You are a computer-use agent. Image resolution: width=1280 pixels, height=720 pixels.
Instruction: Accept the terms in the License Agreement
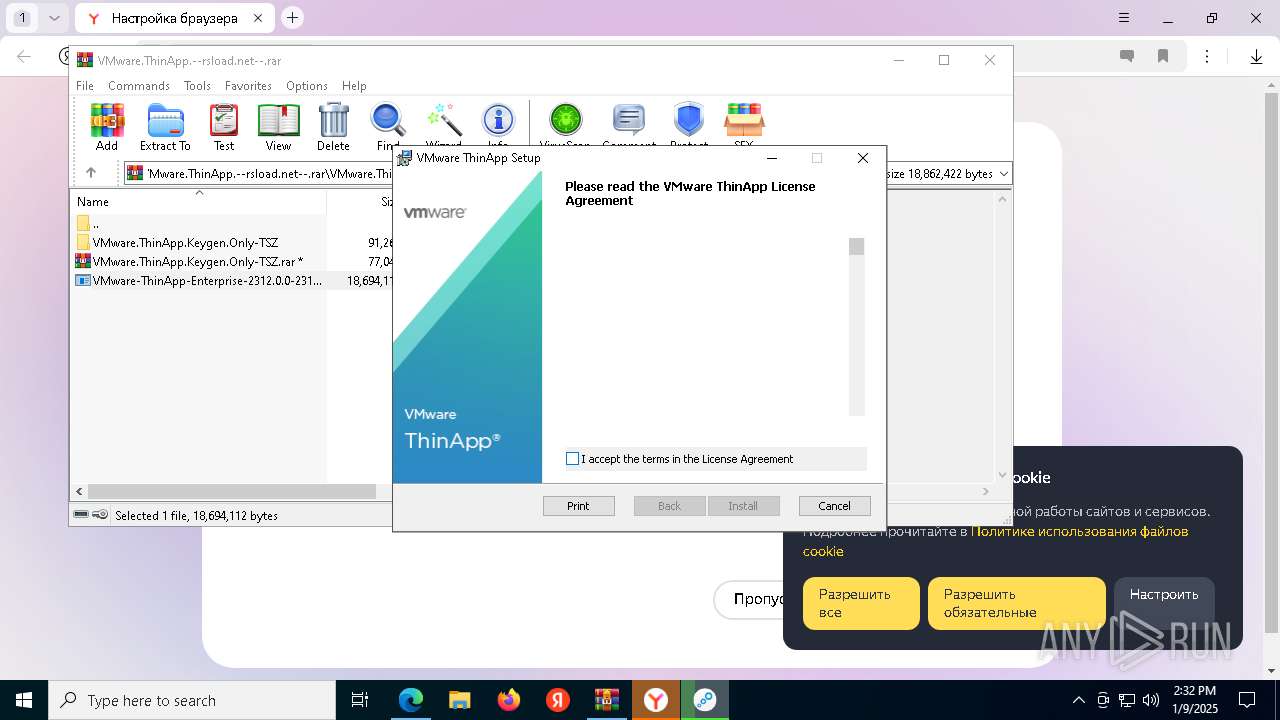pyautogui.click(x=572, y=459)
